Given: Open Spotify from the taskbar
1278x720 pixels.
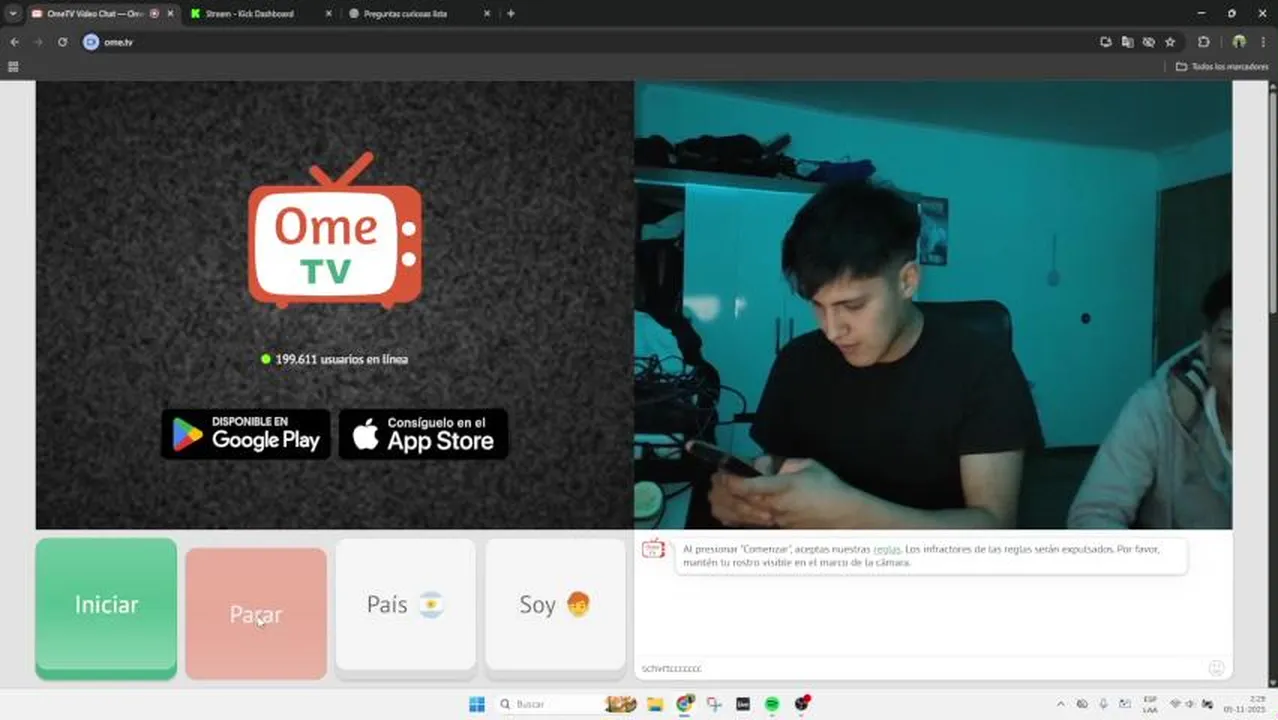Looking at the screenshot, I should click(772, 704).
